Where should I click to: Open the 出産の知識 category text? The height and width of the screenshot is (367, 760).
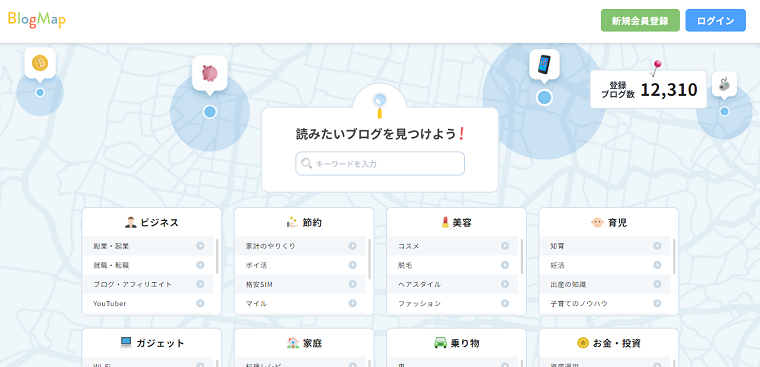[x=568, y=285]
